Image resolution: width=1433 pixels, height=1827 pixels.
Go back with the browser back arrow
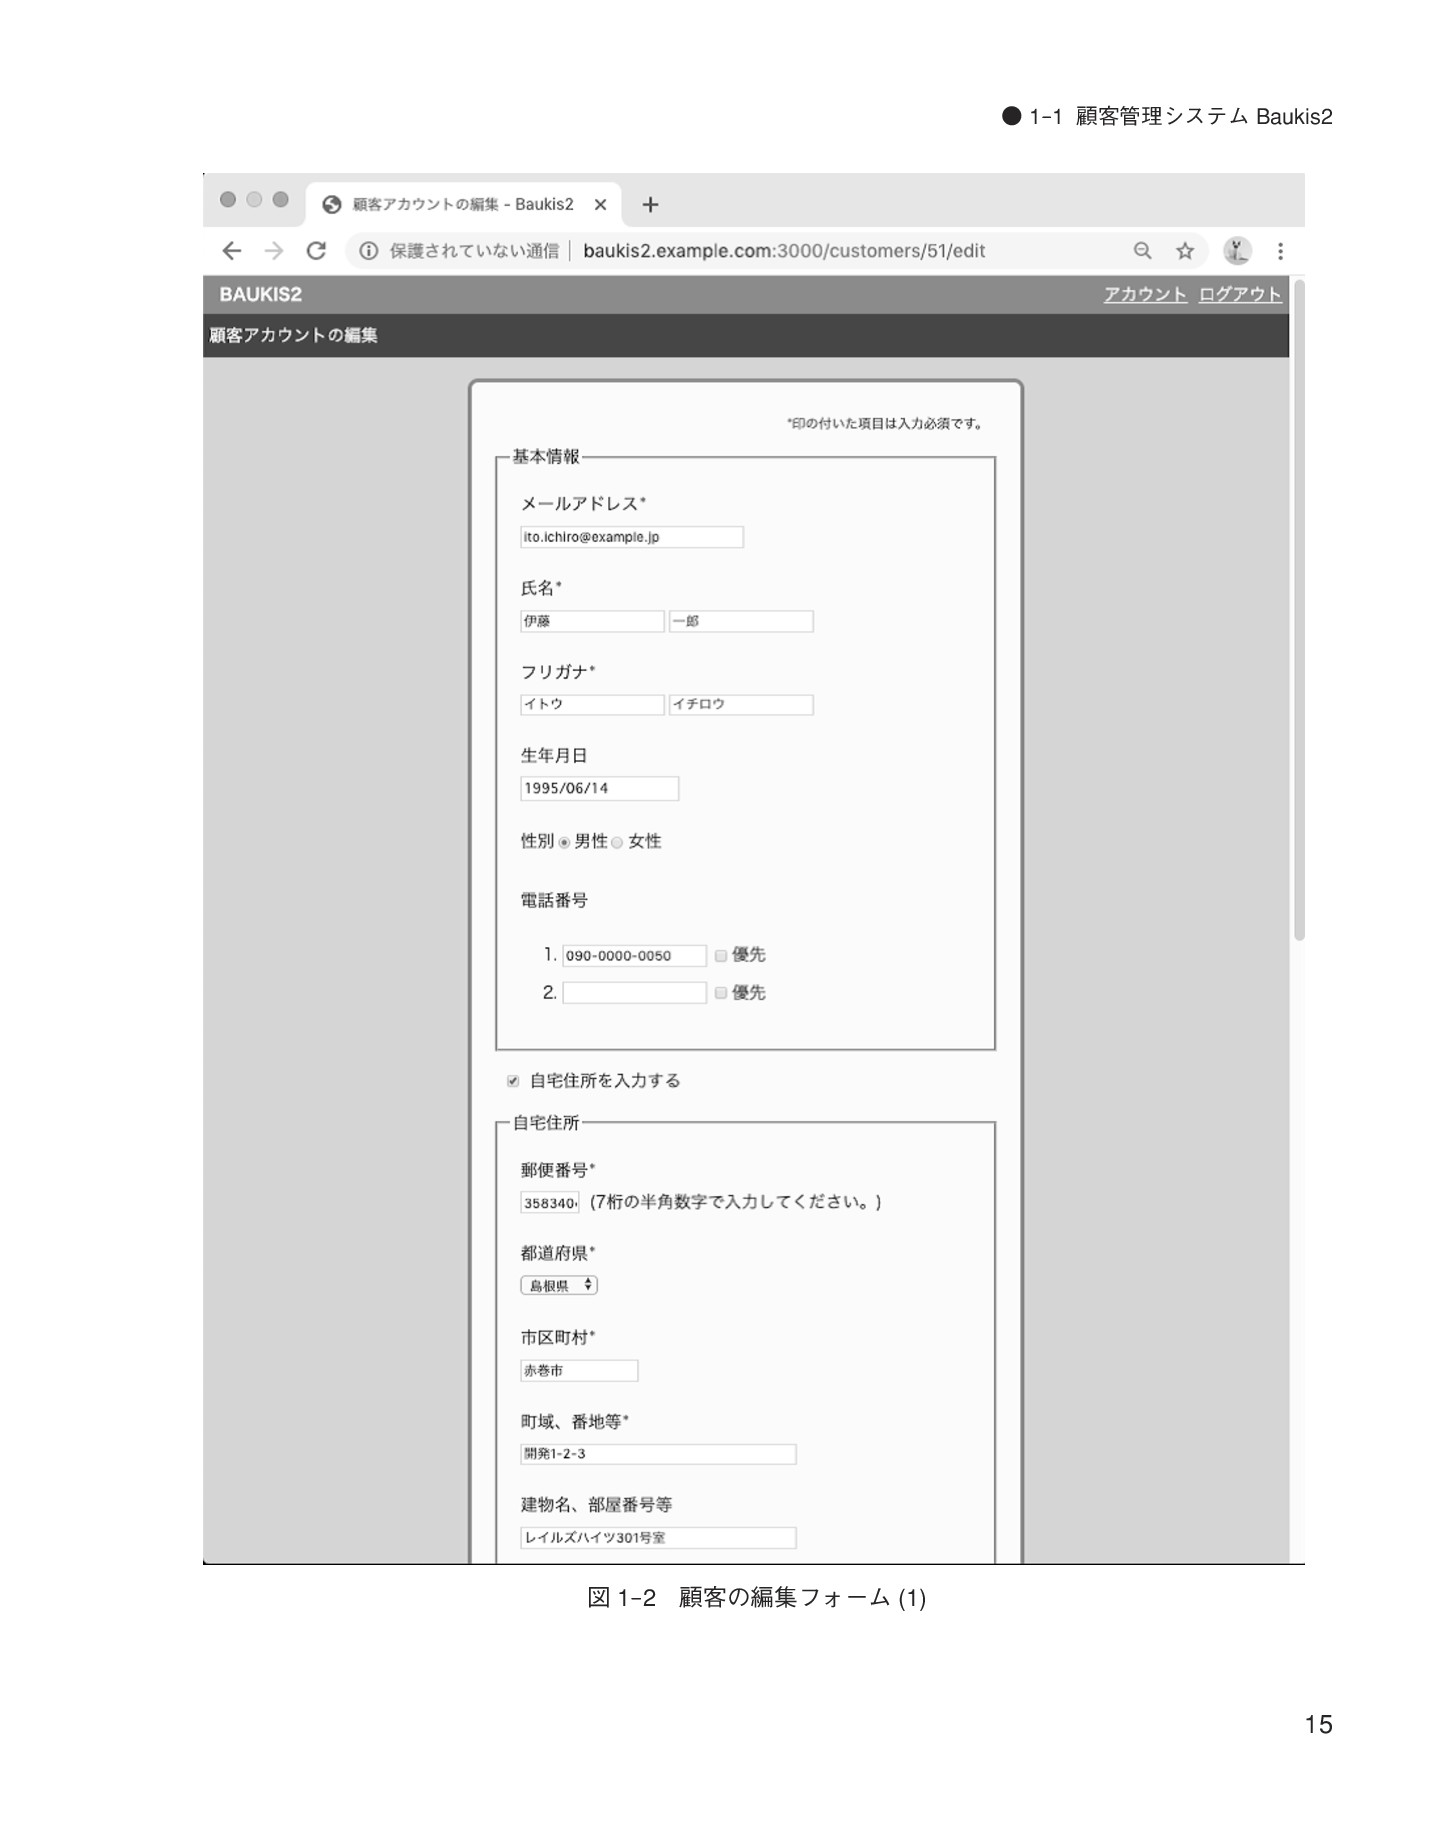[x=232, y=251]
